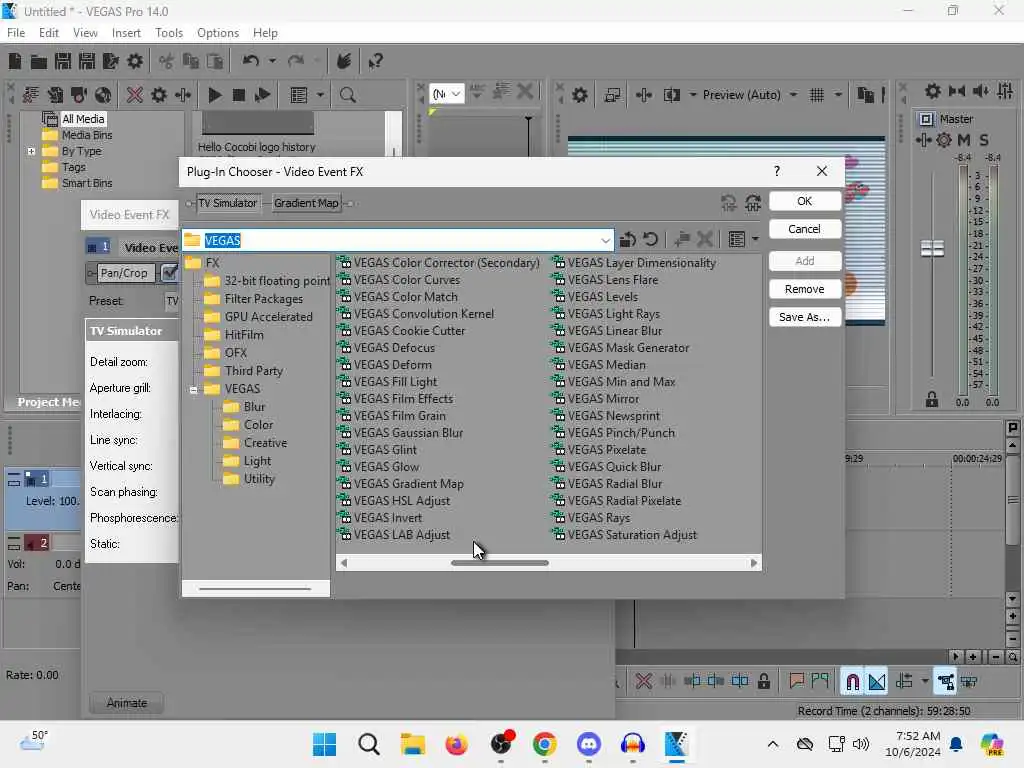Select VEGAS Lens Flare plug-in
Screen dimensions: 1024x768
pyautogui.click(x=613, y=280)
